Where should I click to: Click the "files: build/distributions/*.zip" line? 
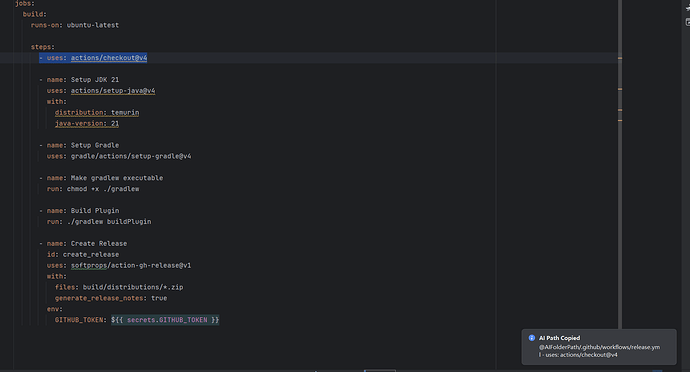click(x=119, y=287)
